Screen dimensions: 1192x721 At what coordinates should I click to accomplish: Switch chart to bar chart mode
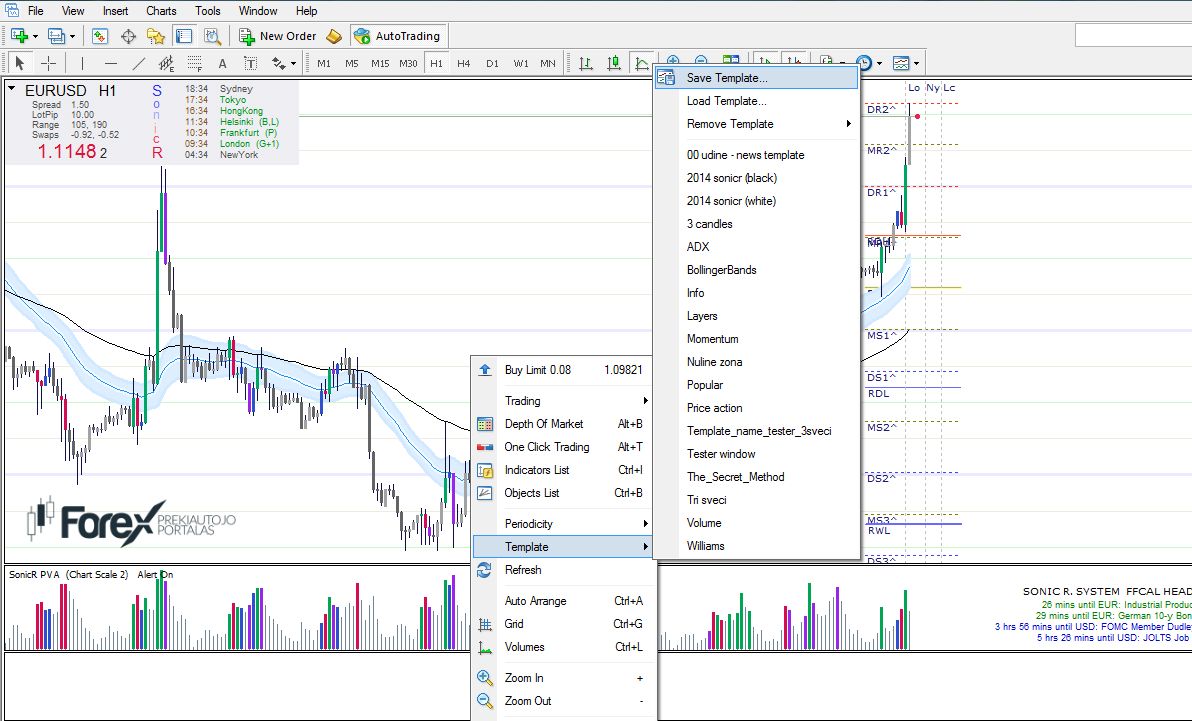pos(586,63)
